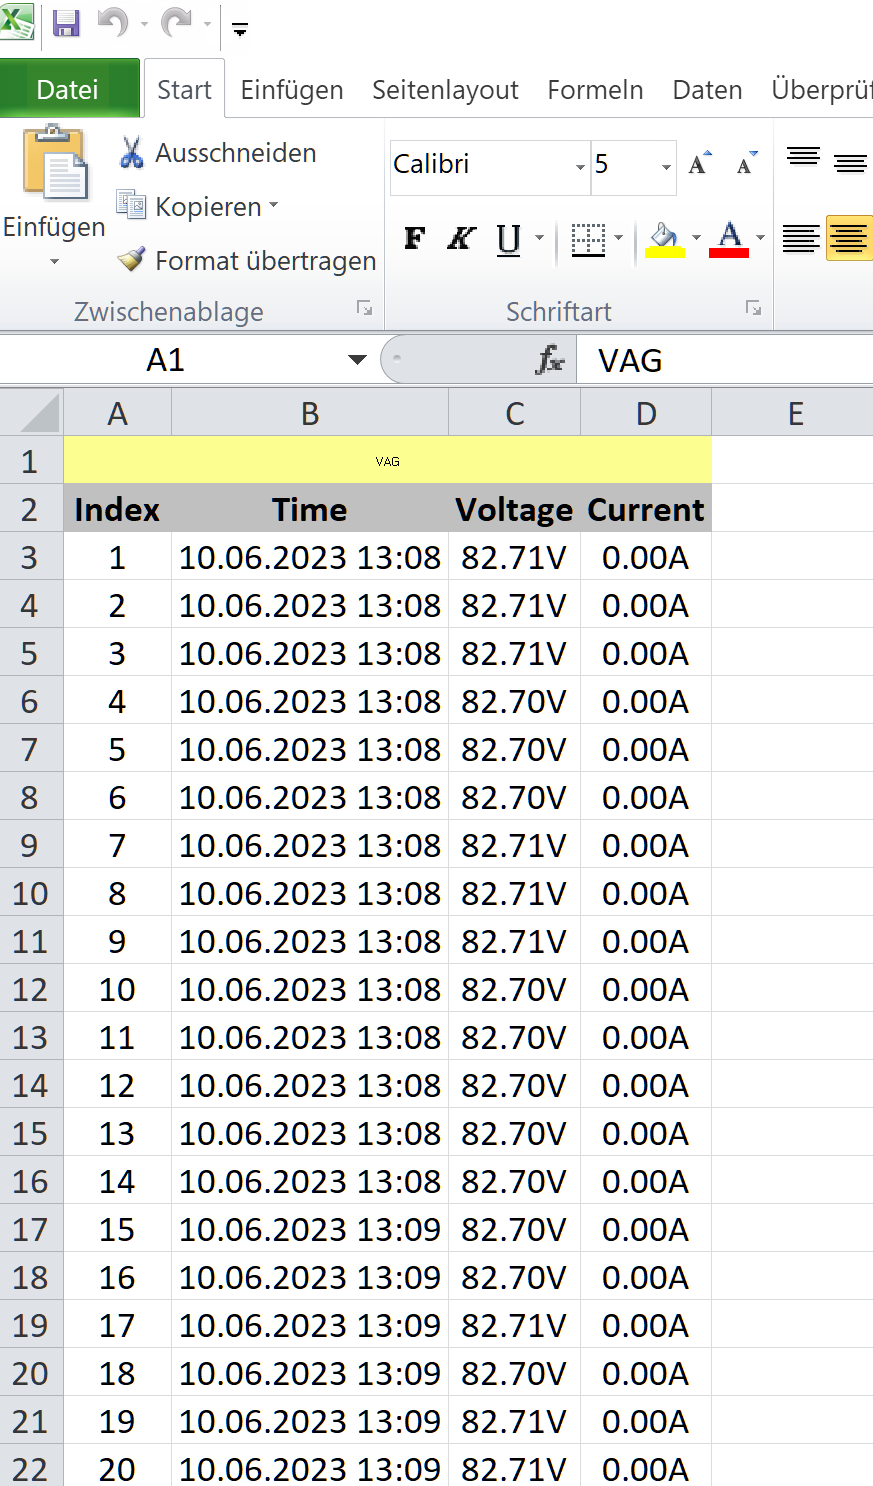This screenshot has width=873, height=1486.
Task: Click the Ausschneiden scissors icon
Action: click(x=131, y=153)
